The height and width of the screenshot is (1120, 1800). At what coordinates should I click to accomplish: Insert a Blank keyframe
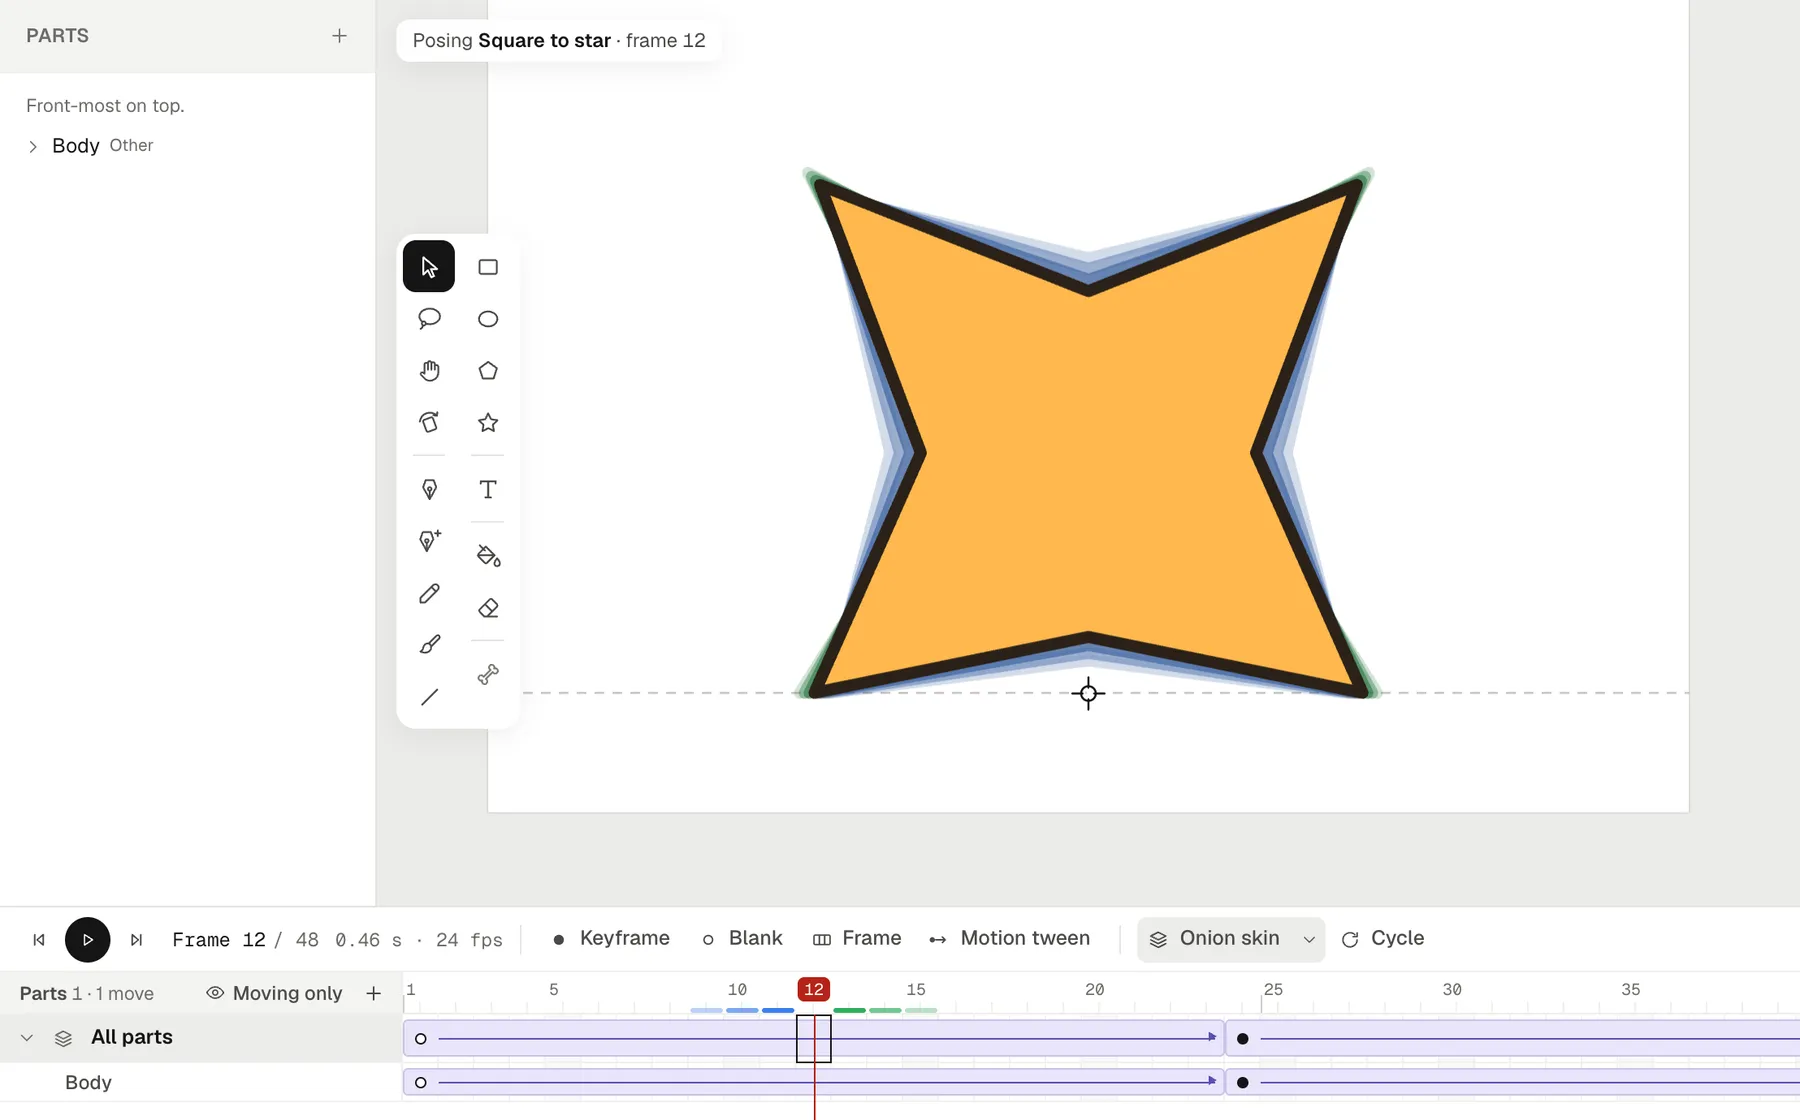click(742, 939)
